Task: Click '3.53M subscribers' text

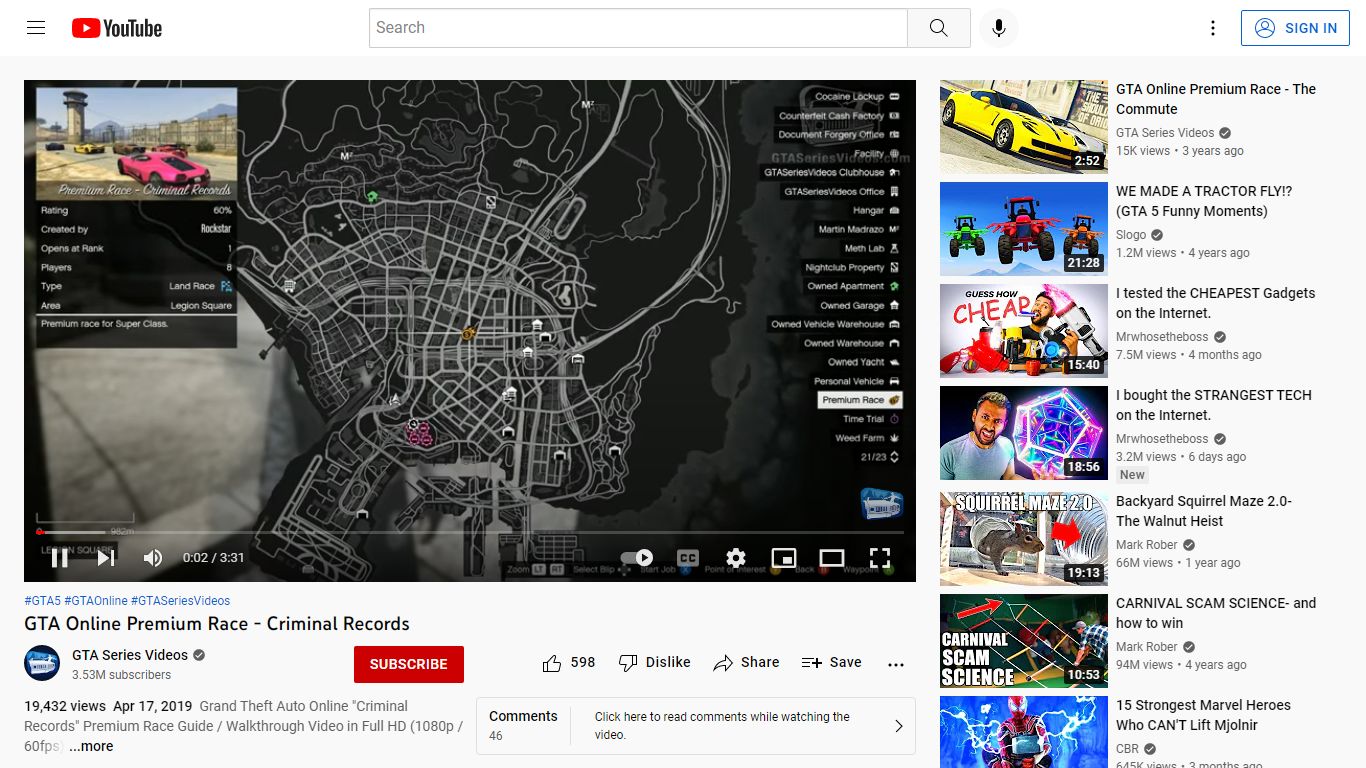Action: point(121,675)
